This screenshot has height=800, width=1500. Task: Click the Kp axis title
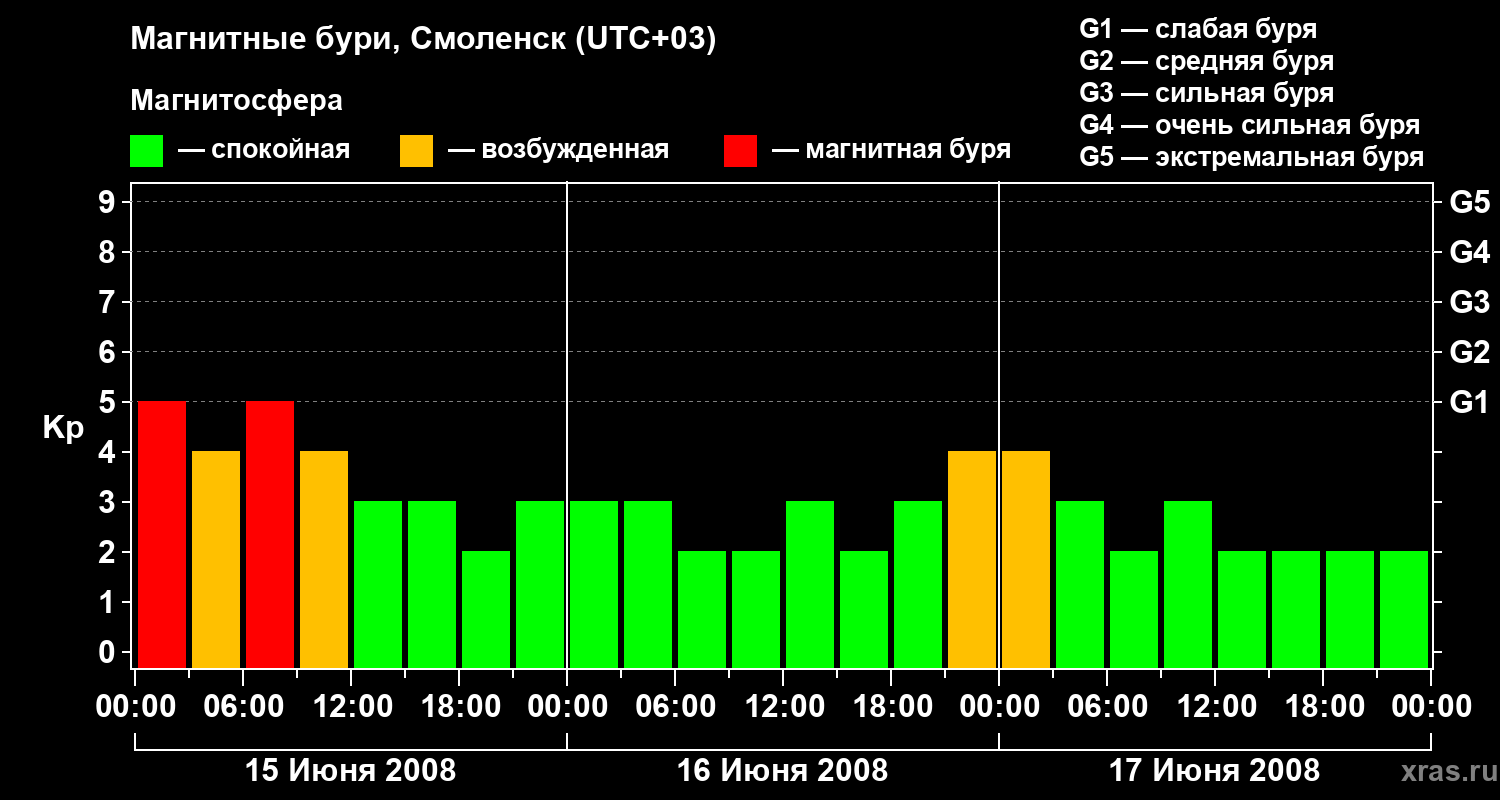63,428
